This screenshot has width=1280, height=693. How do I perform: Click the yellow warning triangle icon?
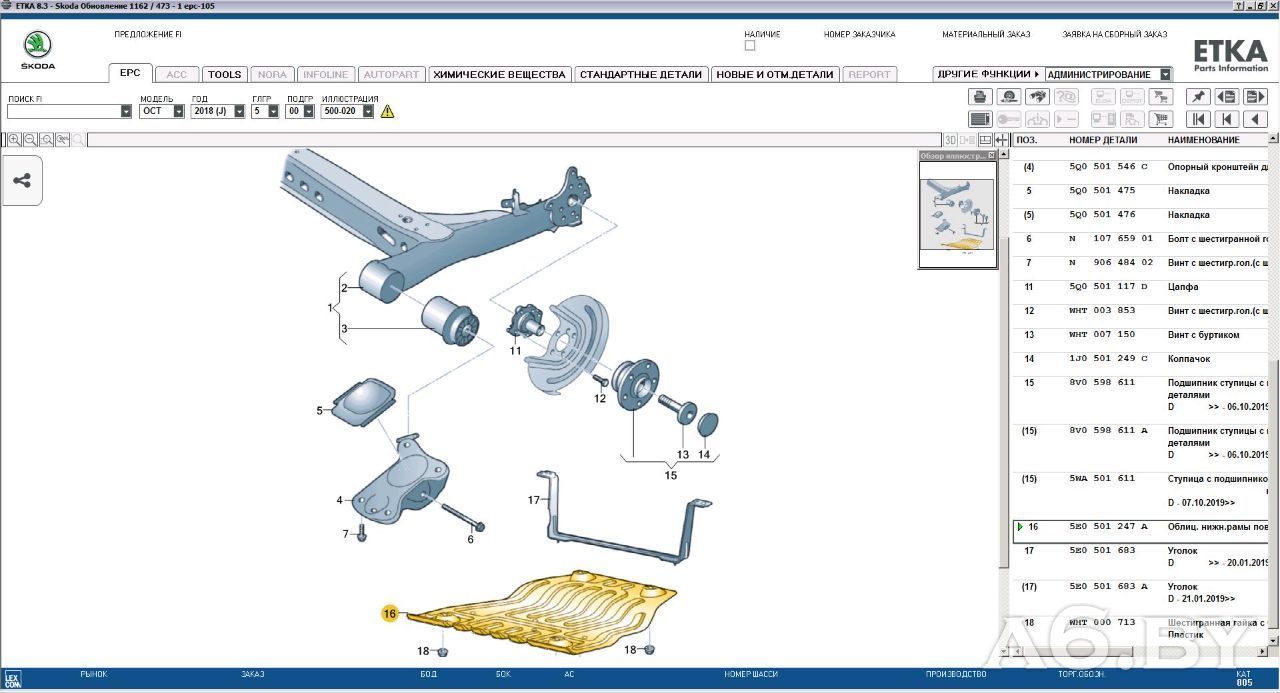pyautogui.click(x=387, y=111)
